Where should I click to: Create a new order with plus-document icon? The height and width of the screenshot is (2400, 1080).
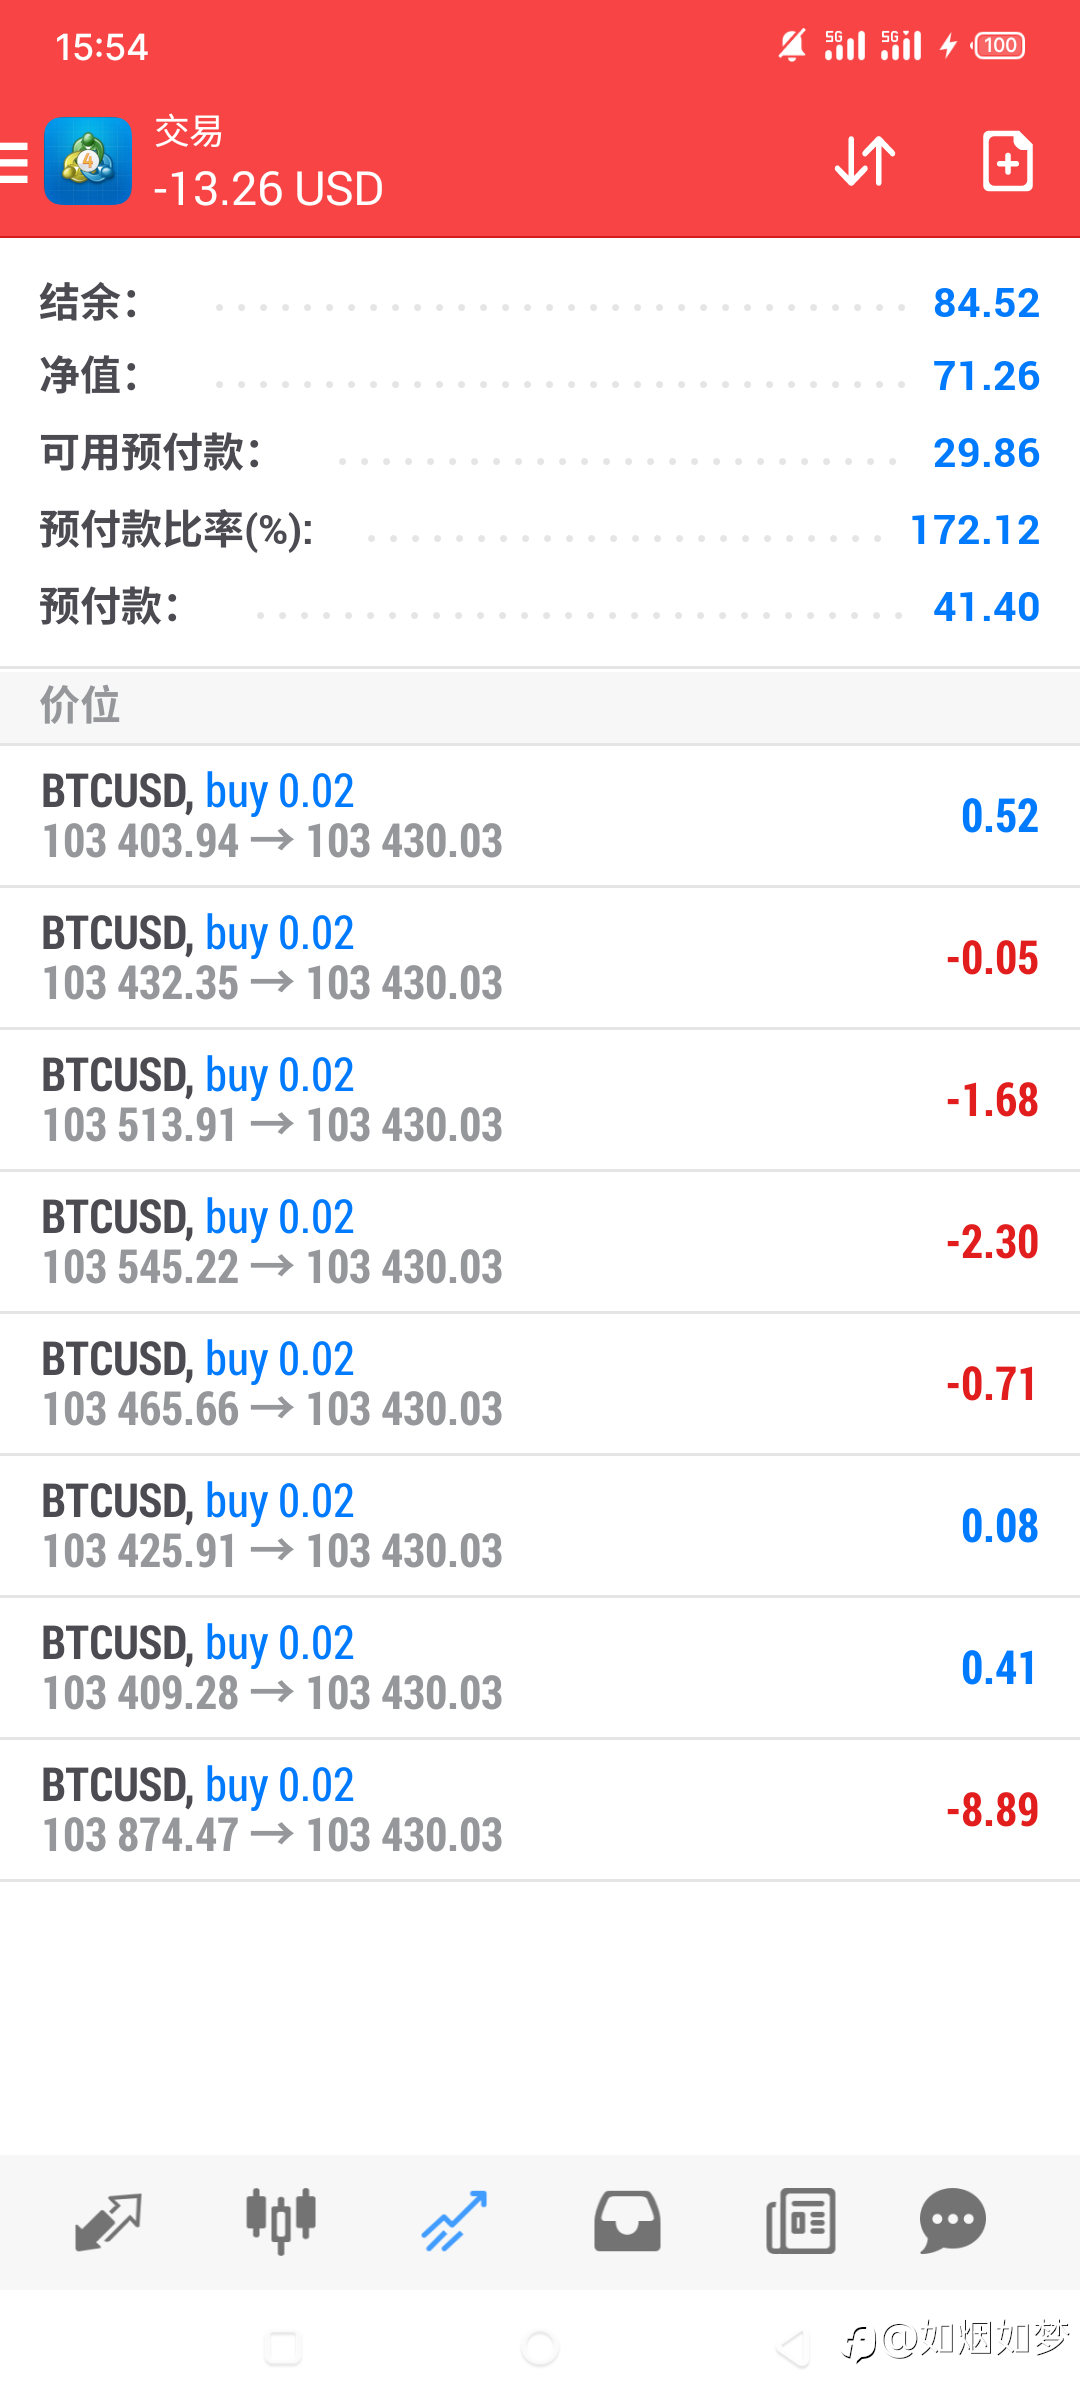coord(1007,161)
